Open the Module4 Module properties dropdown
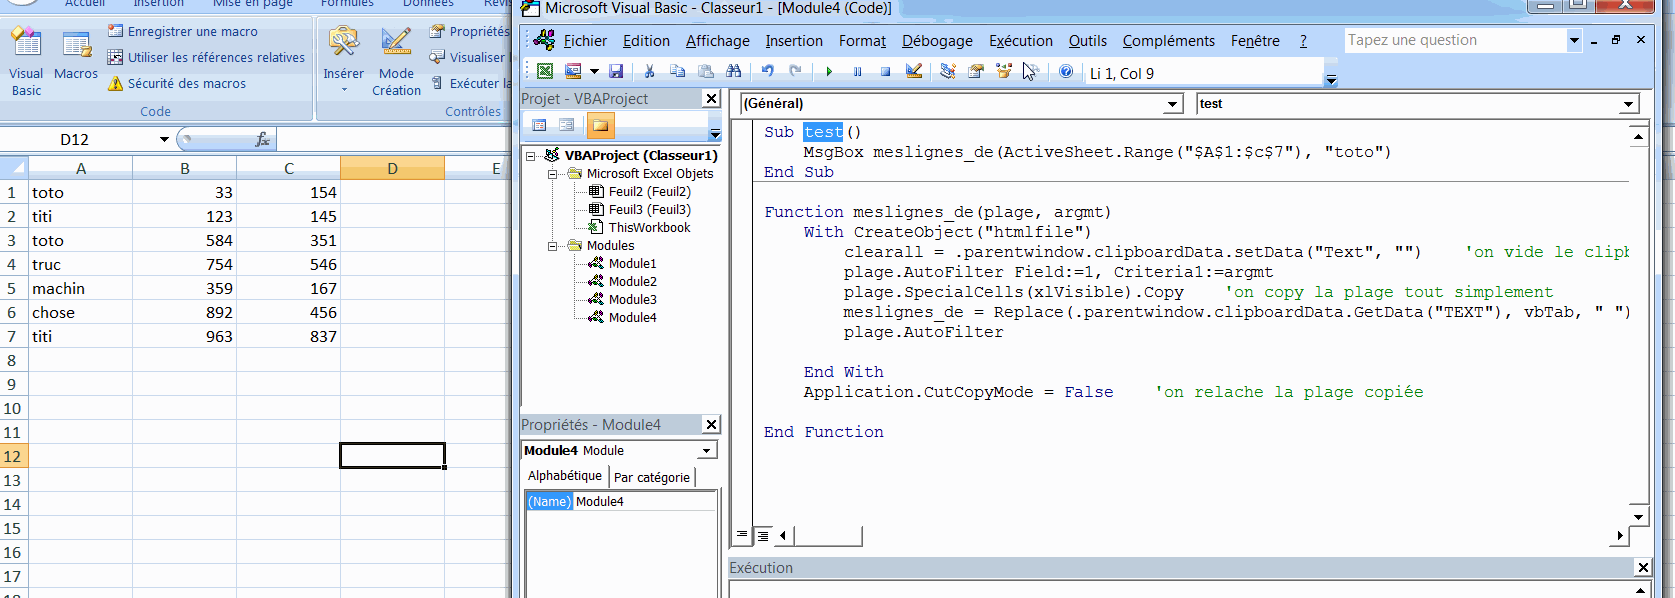The width and height of the screenshot is (1675, 598). pyautogui.click(x=706, y=451)
